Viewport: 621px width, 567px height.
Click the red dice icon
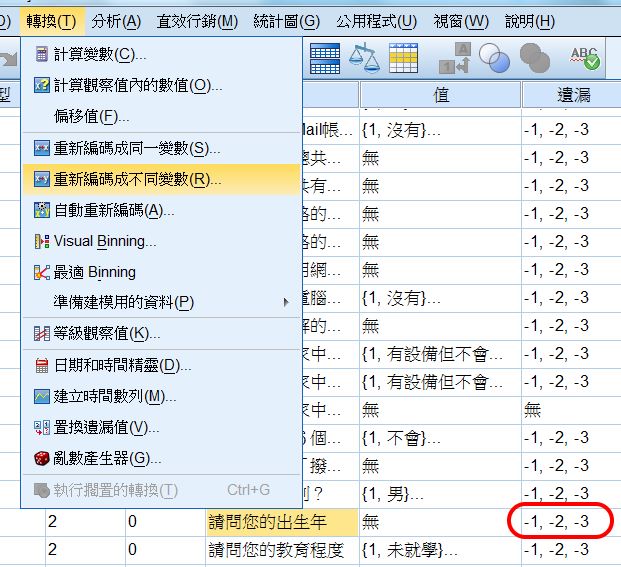point(42,459)
